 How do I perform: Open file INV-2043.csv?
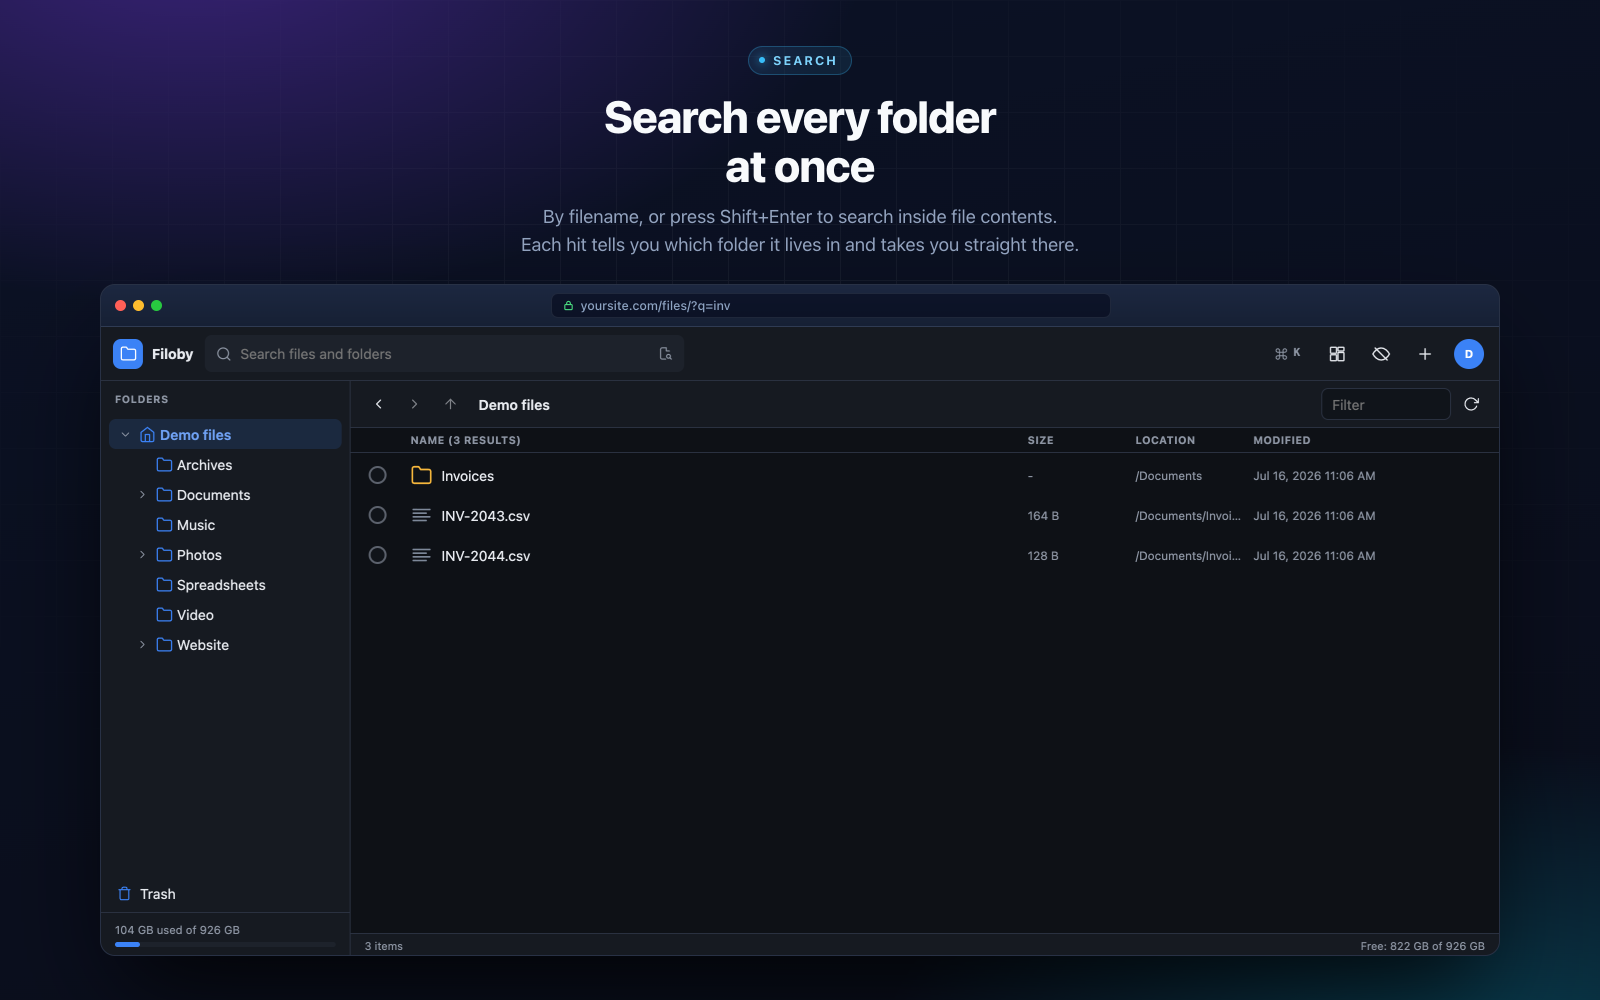point(485,516)
